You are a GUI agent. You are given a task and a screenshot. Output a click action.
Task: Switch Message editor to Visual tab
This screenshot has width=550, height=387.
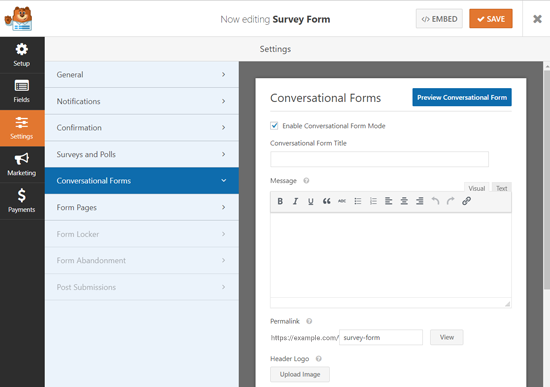(x=477, y=188)
